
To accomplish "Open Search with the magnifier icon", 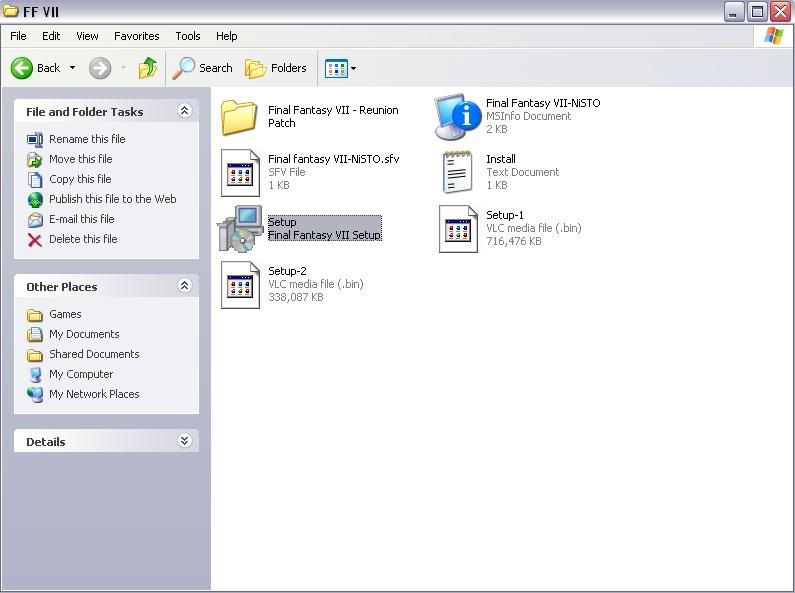I will [x=183, y=68].
